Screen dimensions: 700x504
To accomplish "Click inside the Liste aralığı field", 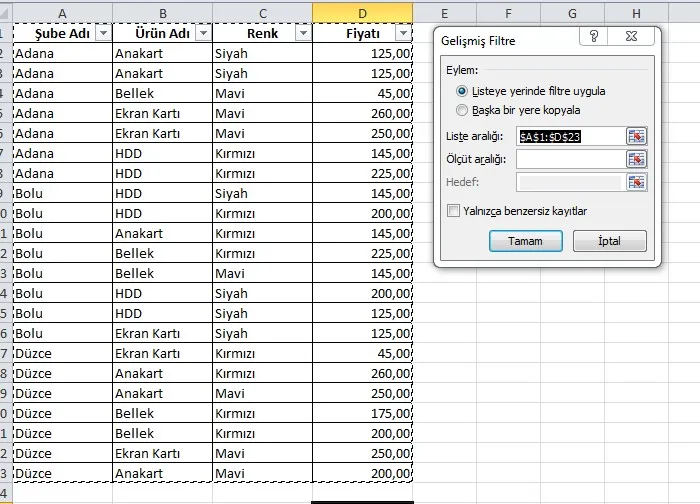I will click(x=570, y=136).
